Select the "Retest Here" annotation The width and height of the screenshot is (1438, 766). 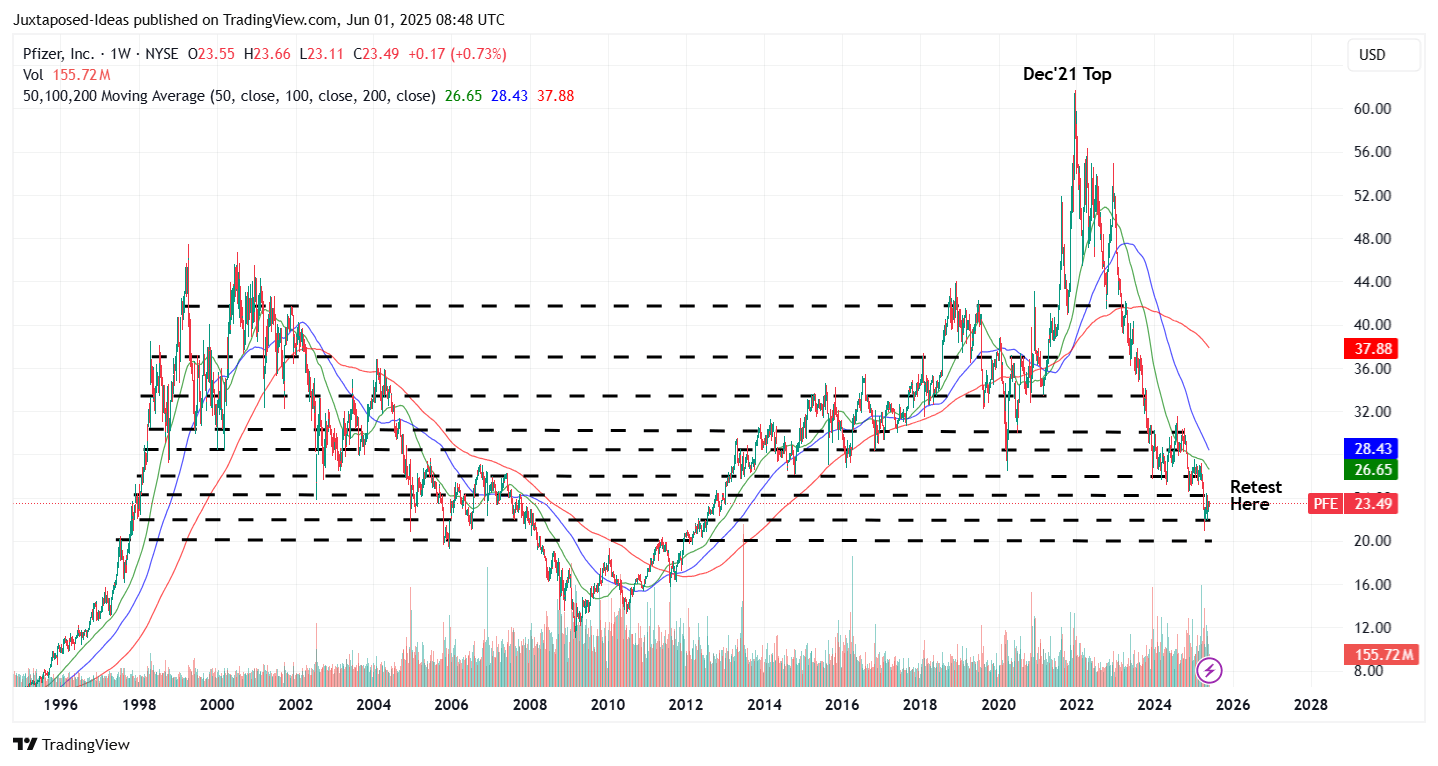pos(1256,495)
